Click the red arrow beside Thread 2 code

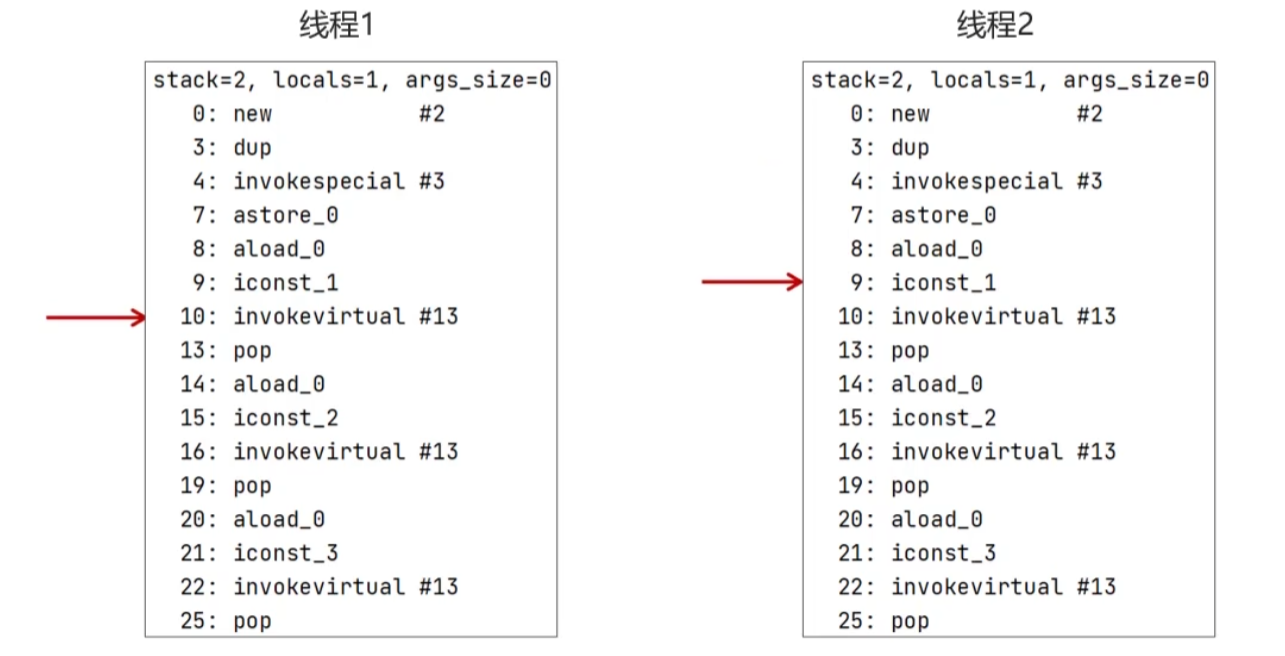(752, 283)
